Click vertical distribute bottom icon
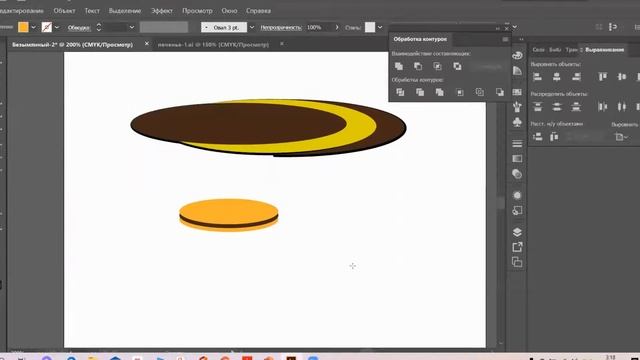 pos(576,107)
